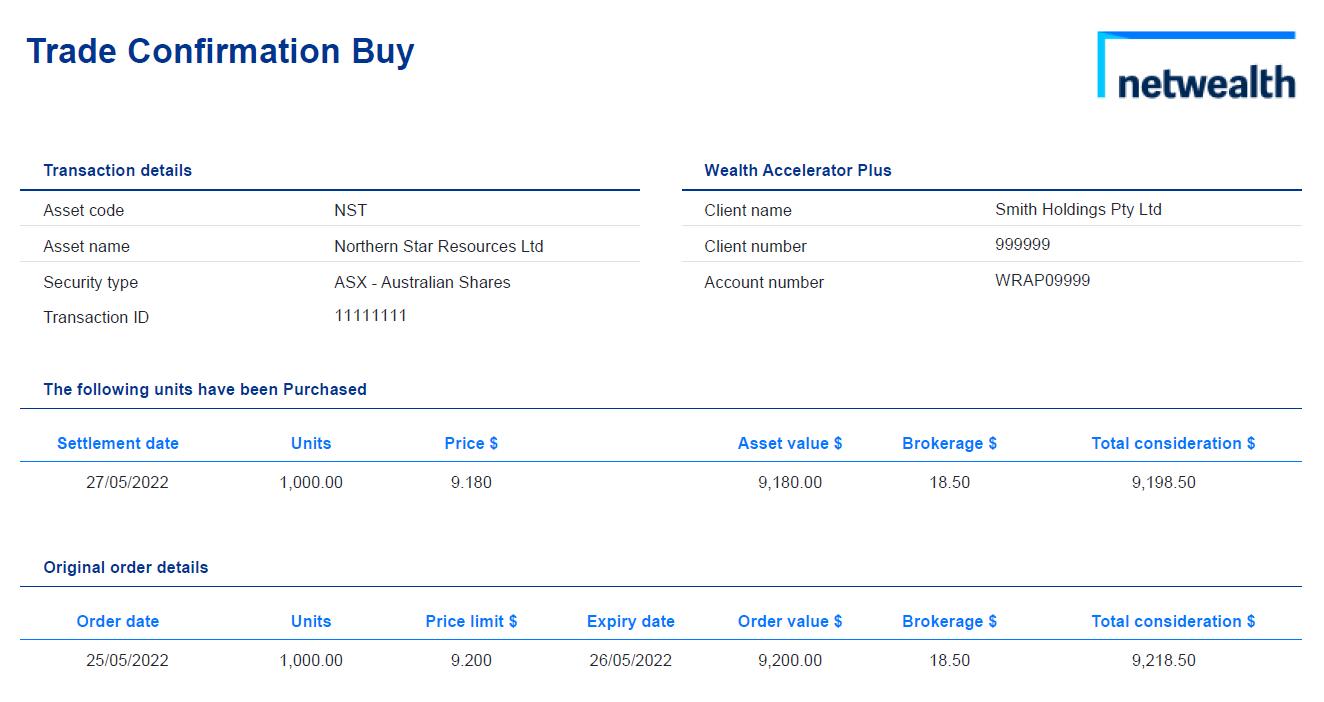The image size is (1324, 702).
Task: Click the asset code NST value
Action: click(350, 210)
